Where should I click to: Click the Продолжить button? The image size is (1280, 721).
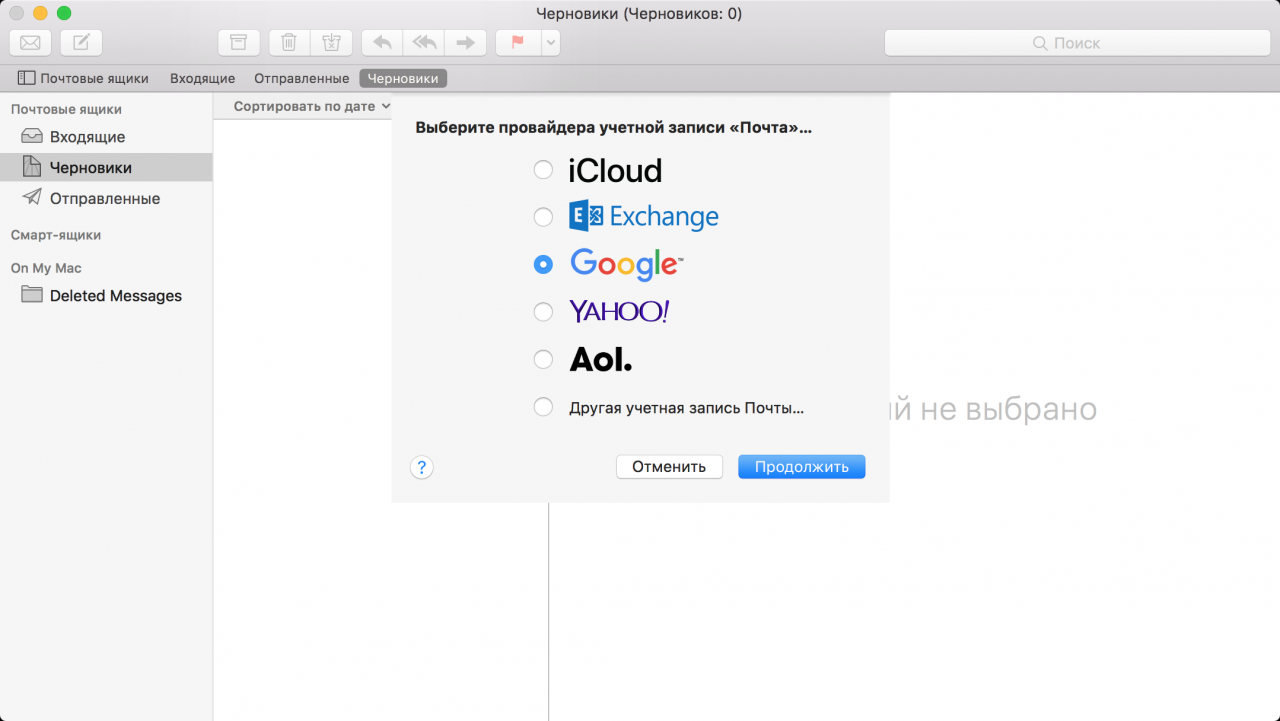coord(802,467)
